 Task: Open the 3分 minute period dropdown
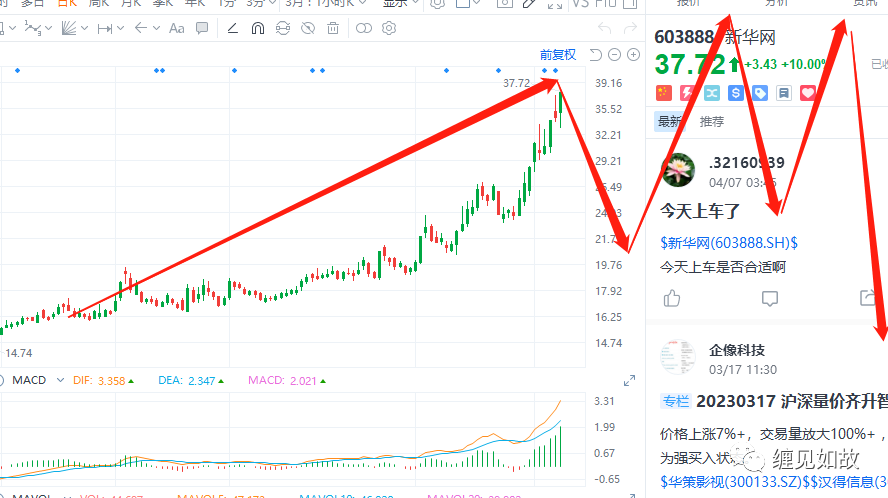[261, 3]
